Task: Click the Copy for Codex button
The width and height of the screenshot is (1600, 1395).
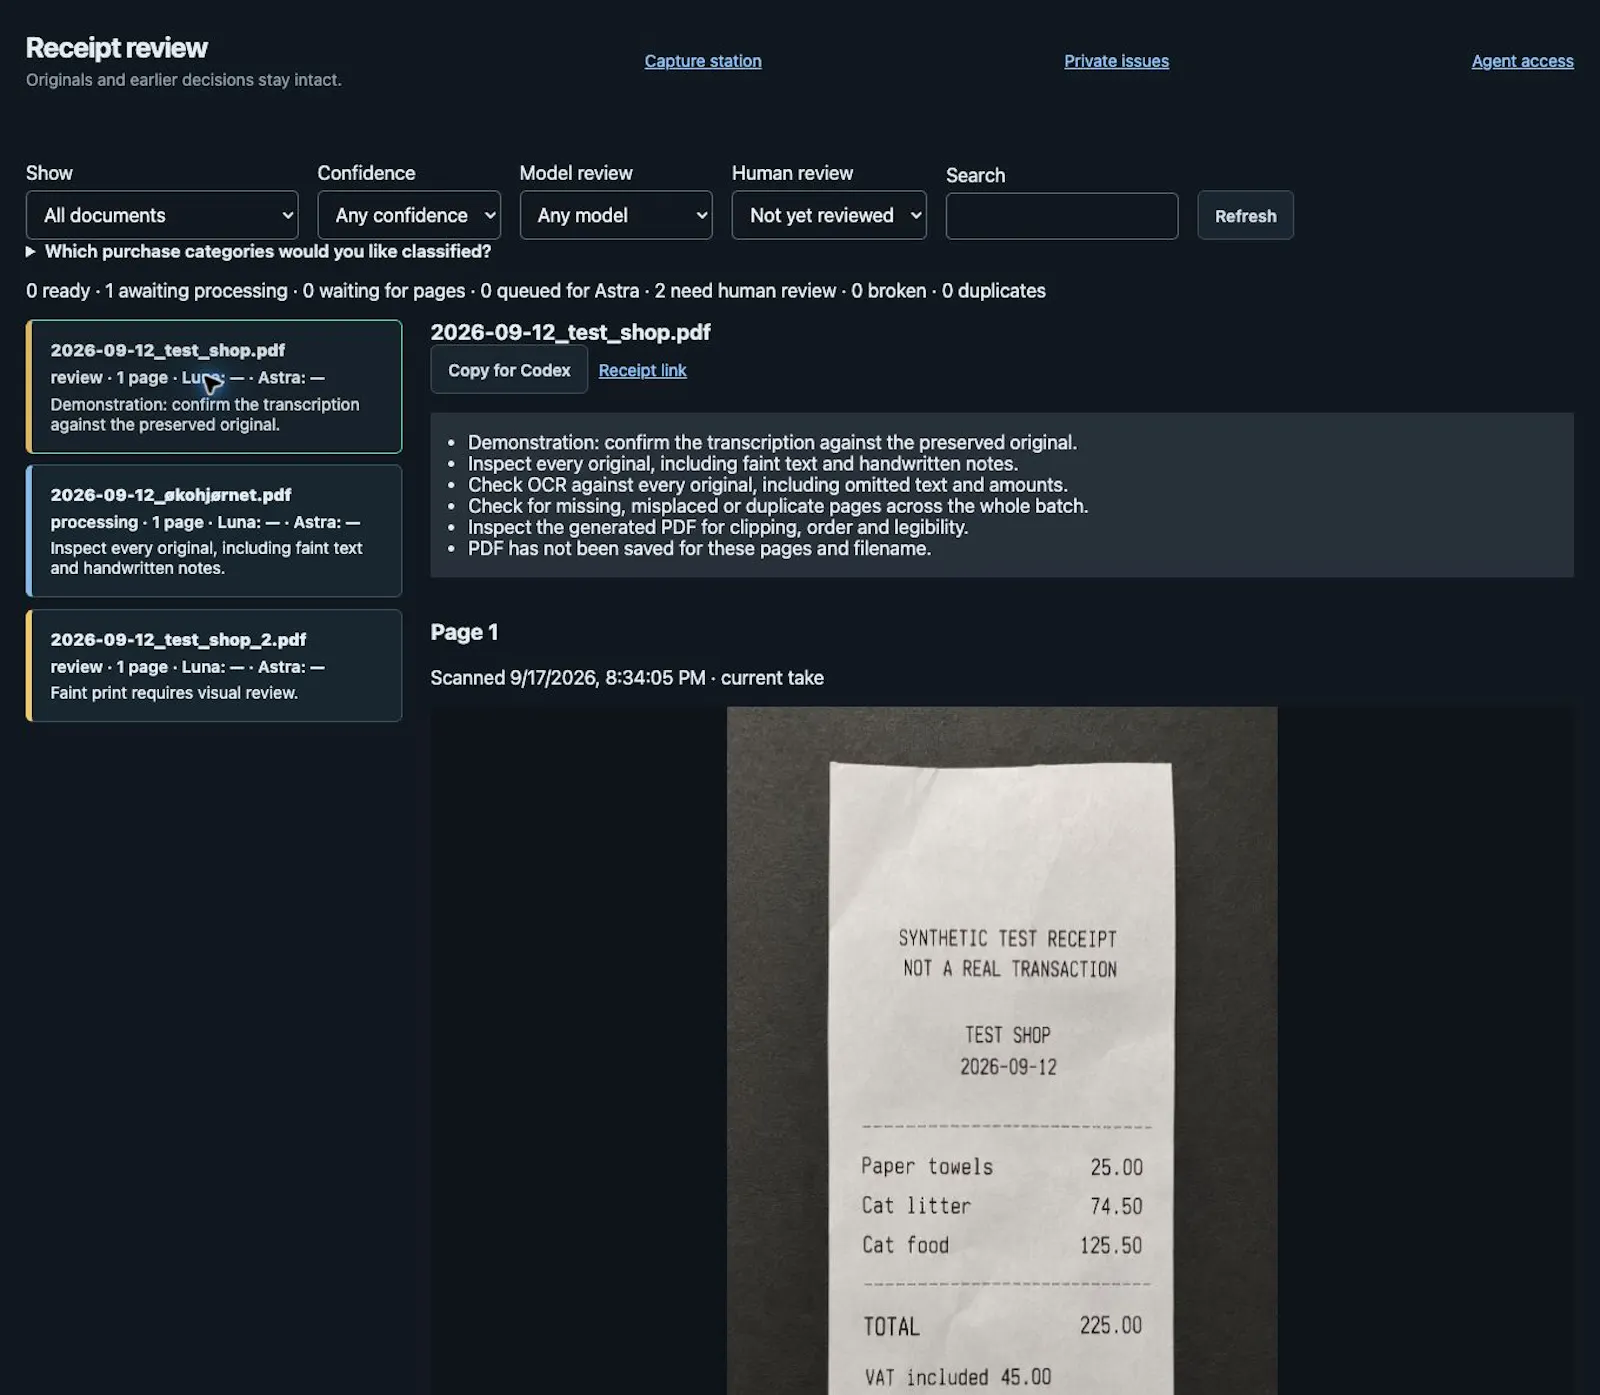Action: pyautogui.click(x=509, y=370)
